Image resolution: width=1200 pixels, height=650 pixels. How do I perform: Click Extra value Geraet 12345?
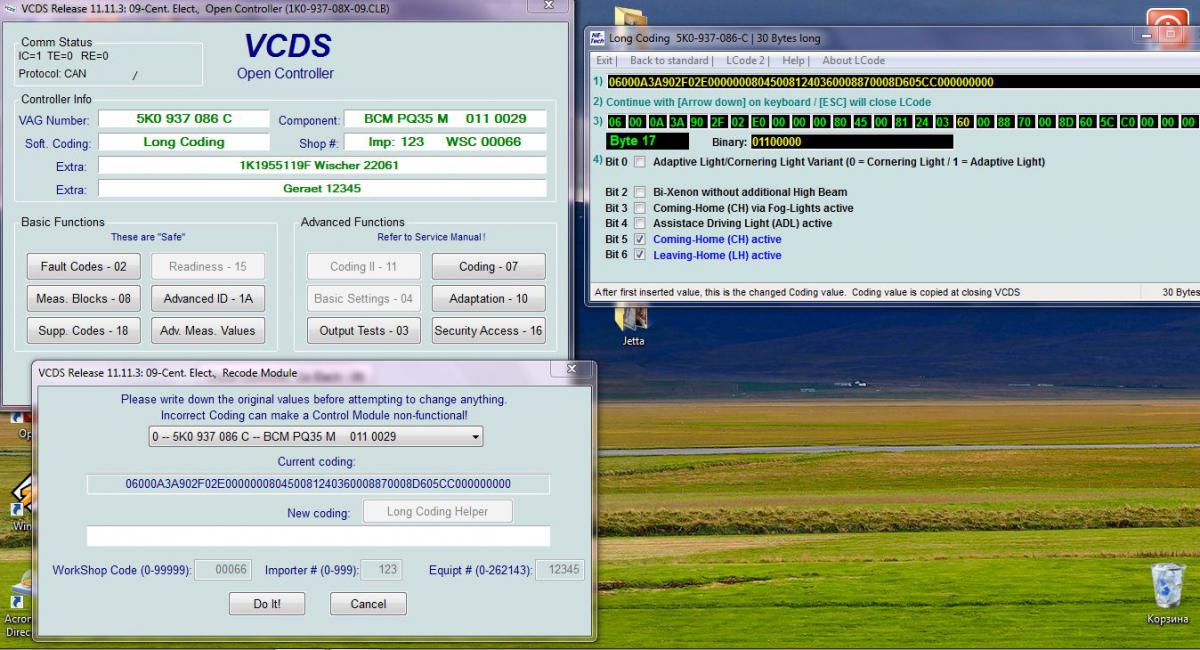pyautogui.click(x=322, y=188)
